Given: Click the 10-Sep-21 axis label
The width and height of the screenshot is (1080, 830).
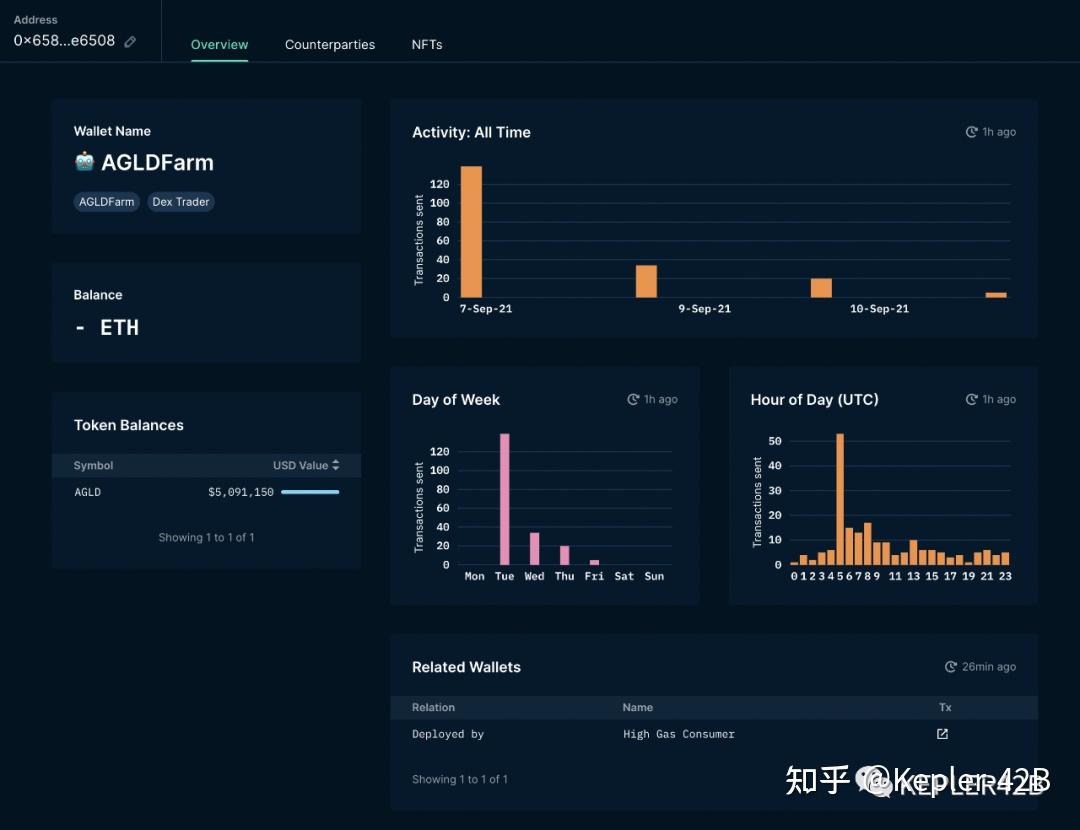Looking at the screenshot, I should pos(879,309).
